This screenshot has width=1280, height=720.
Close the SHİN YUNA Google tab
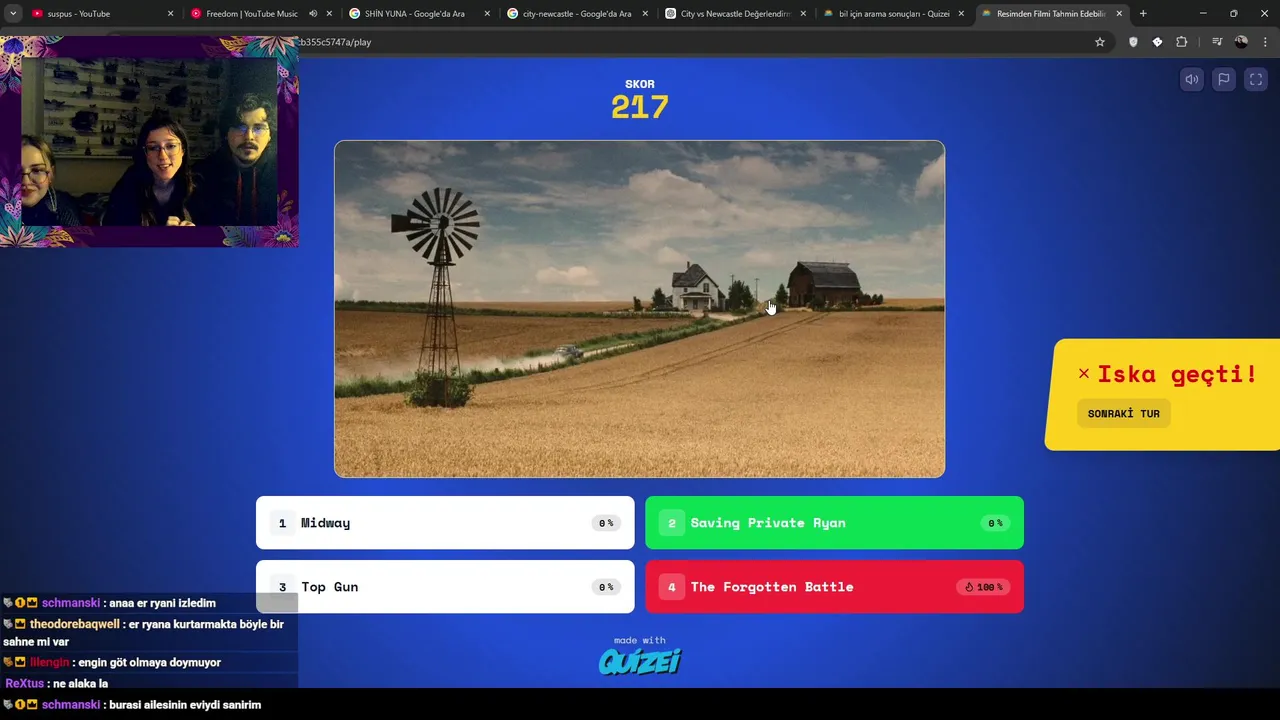(487, 14)
